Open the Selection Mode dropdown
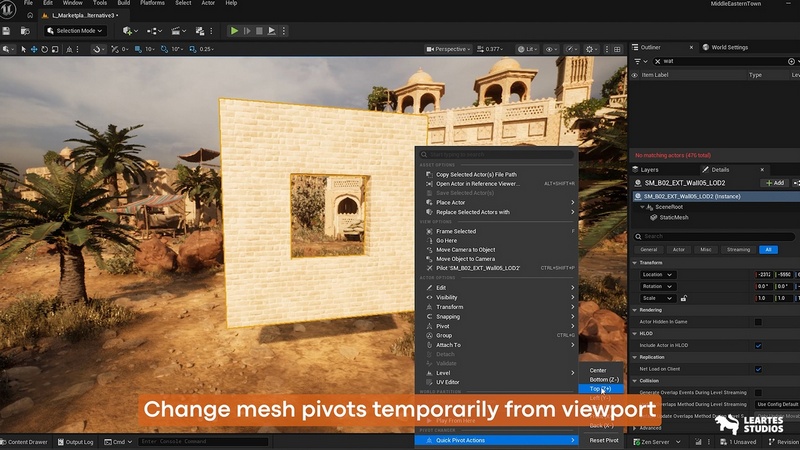 point(72,31)
